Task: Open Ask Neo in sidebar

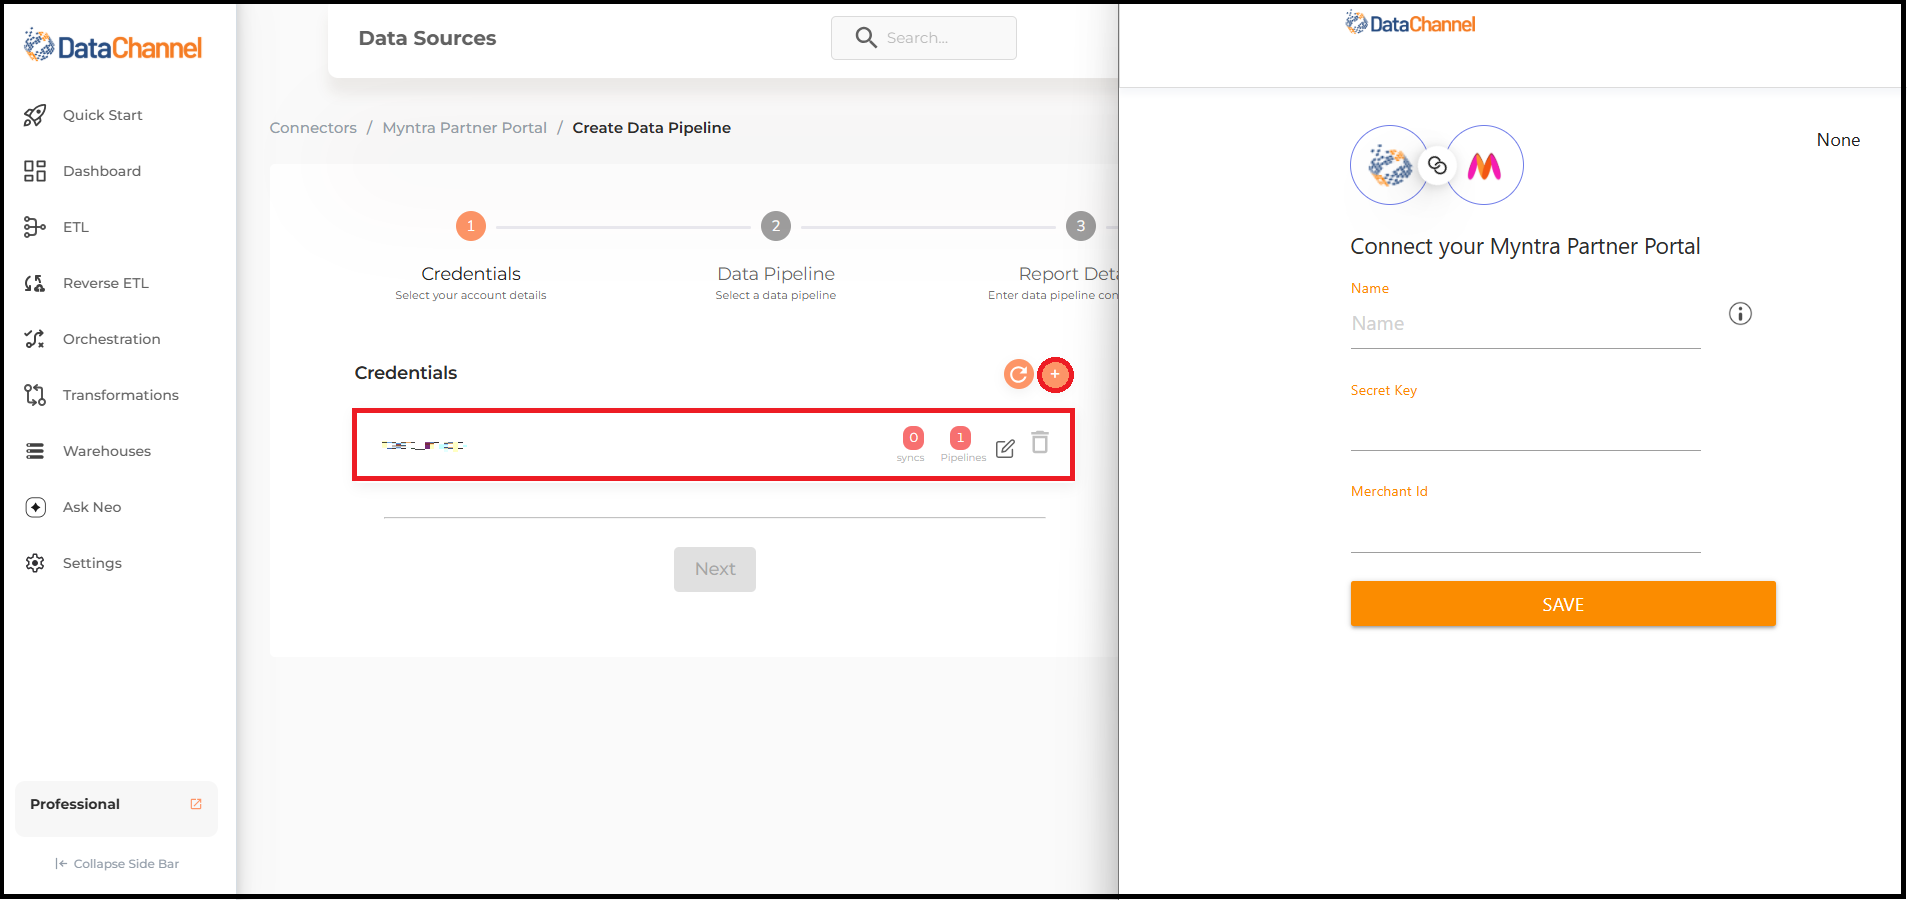Action: click(x=92, y=507)
